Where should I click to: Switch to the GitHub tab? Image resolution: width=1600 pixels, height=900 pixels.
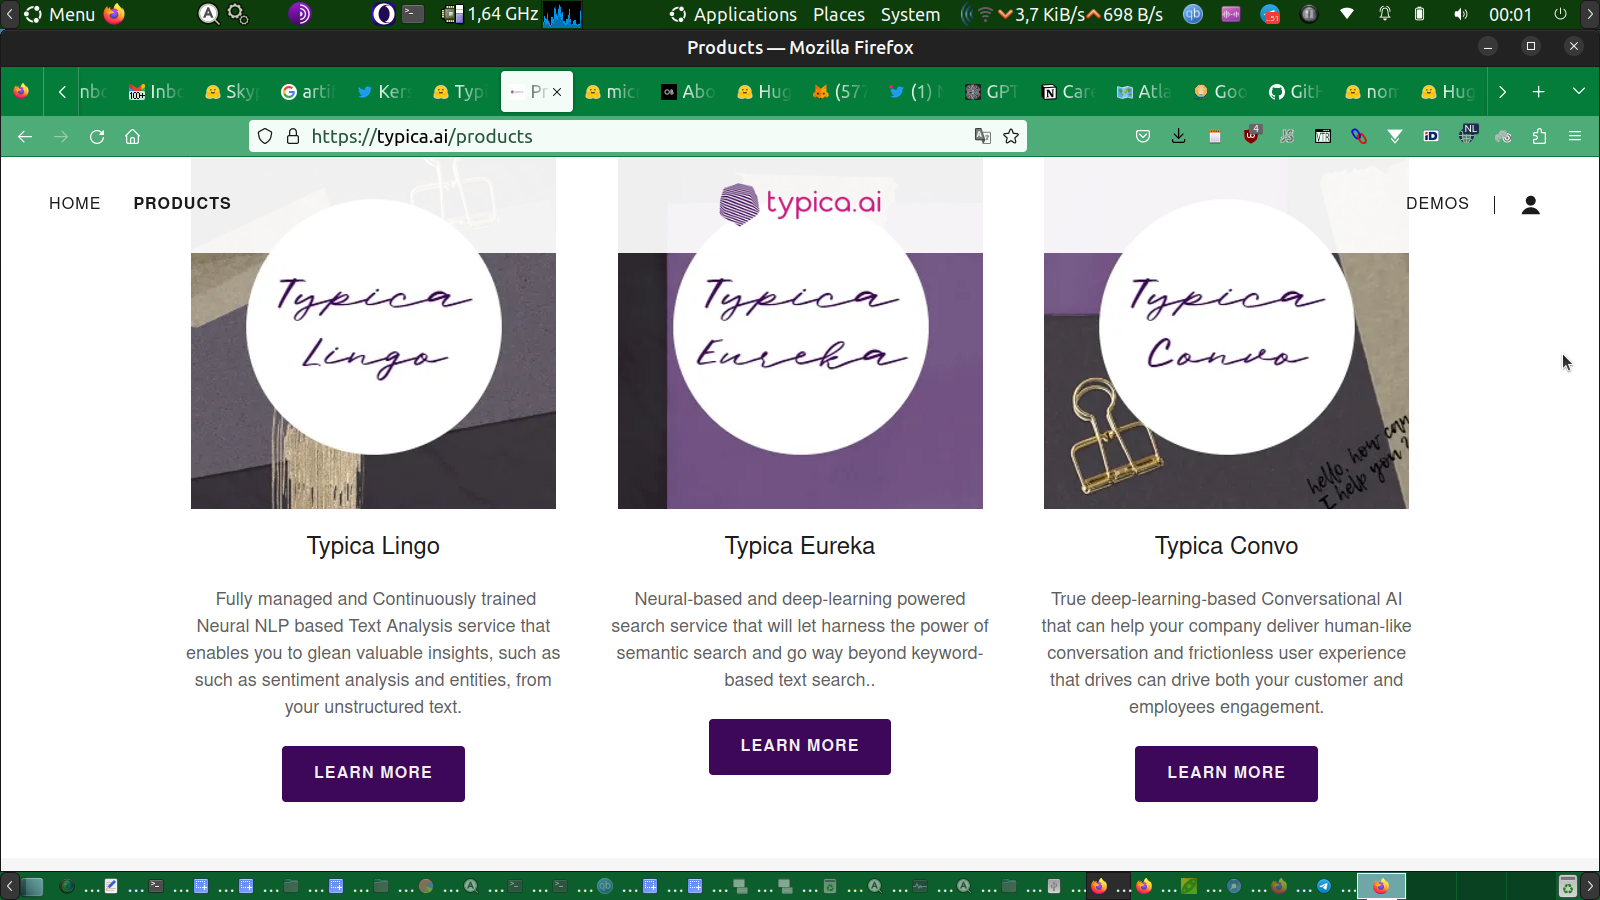tap(1295, 92)
